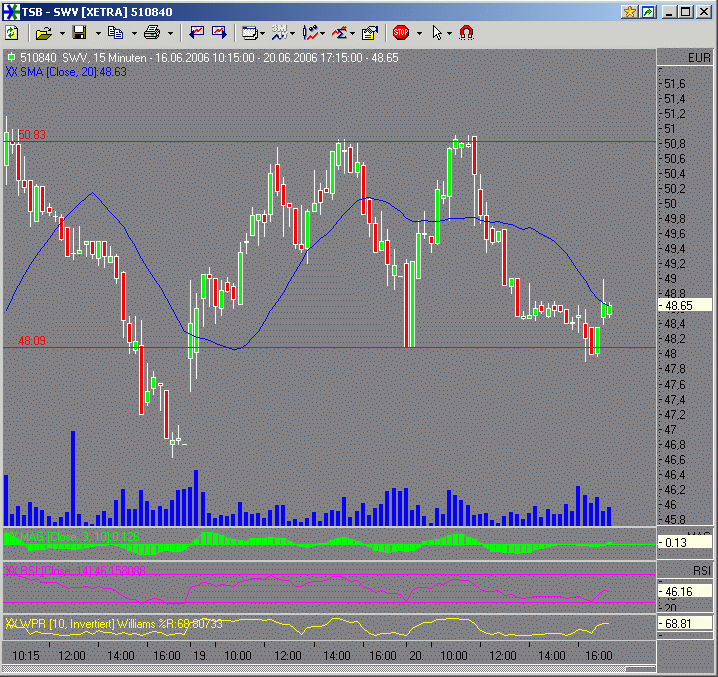Open the indicators dropdown arrow

(353, 33)
